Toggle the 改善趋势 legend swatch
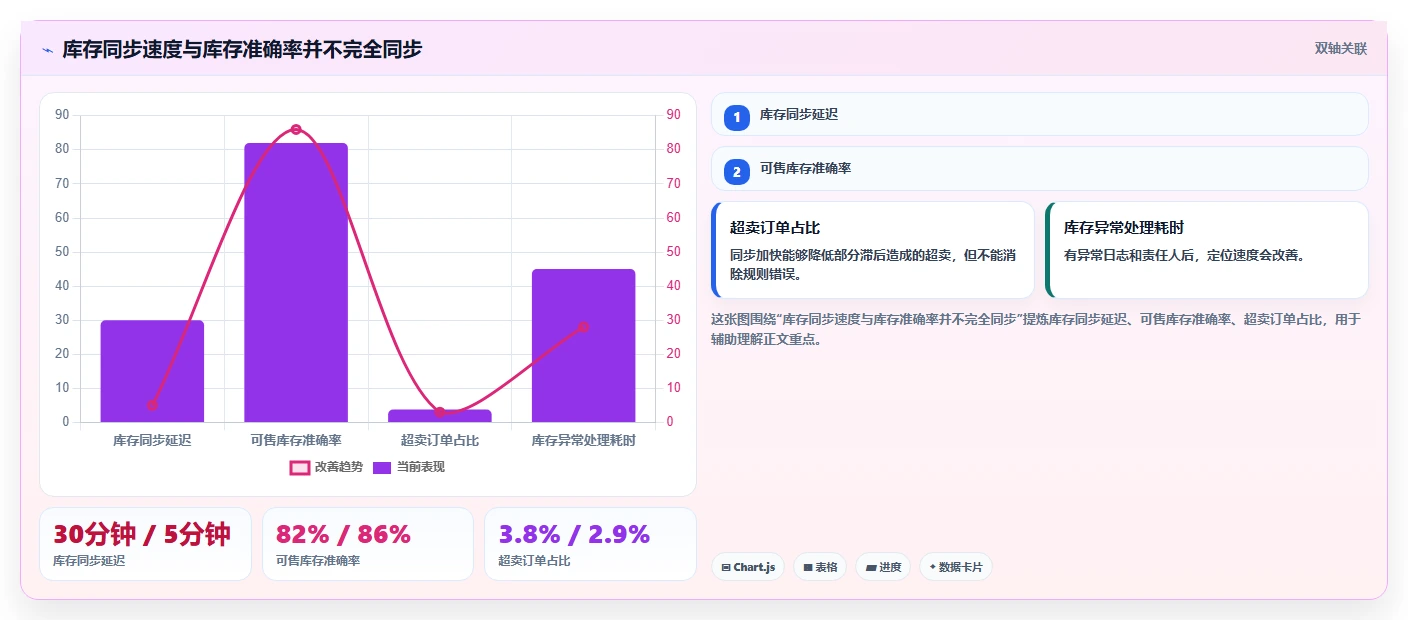1408x620 pixels. tap(300, 467)
